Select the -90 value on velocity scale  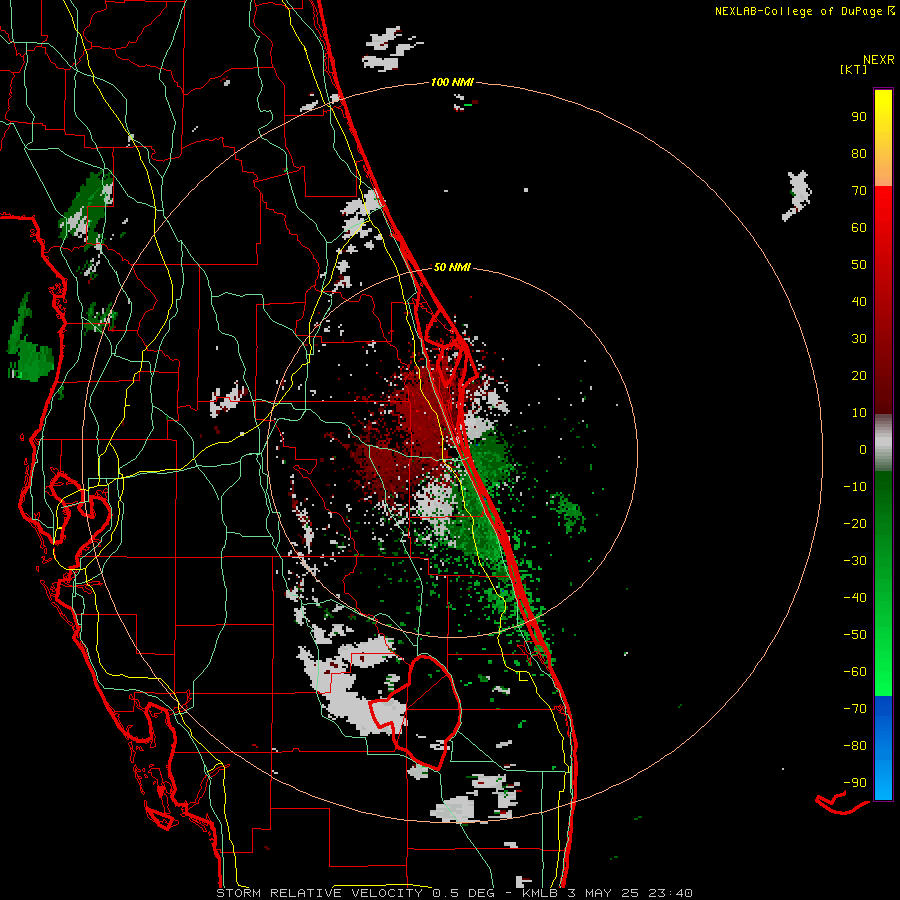855,783
